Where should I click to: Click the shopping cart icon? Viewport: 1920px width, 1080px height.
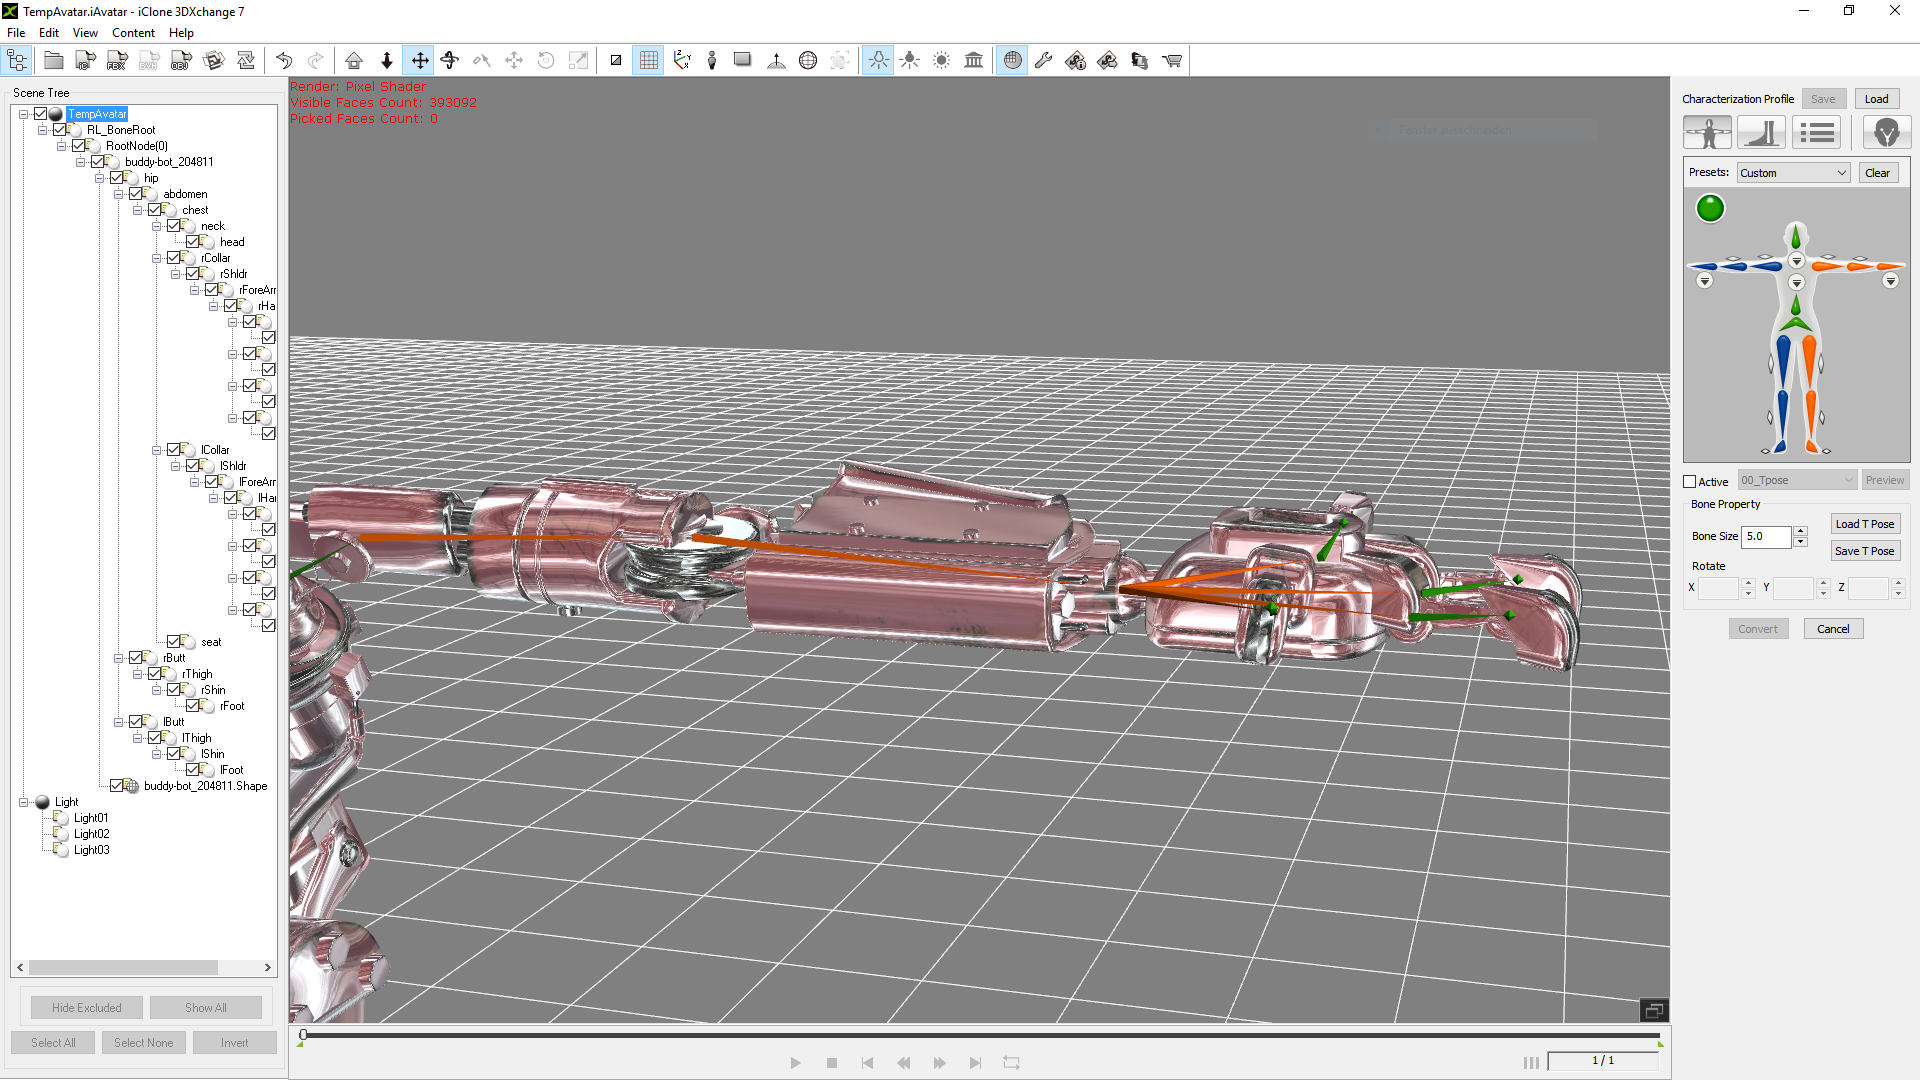pos(1172,61)
